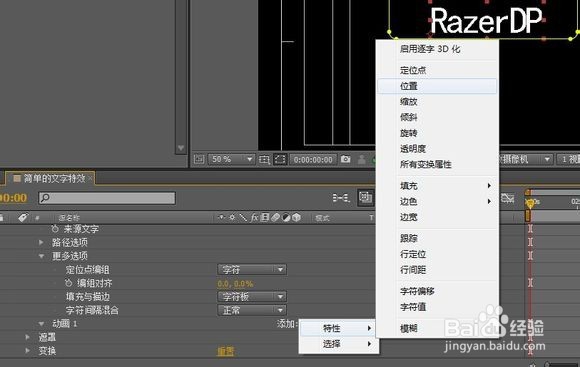The height and width of the screenshot is (367, 580).
Task: Open the 填充 submenu
Action: pyautogui.click(x=437, y=186)
